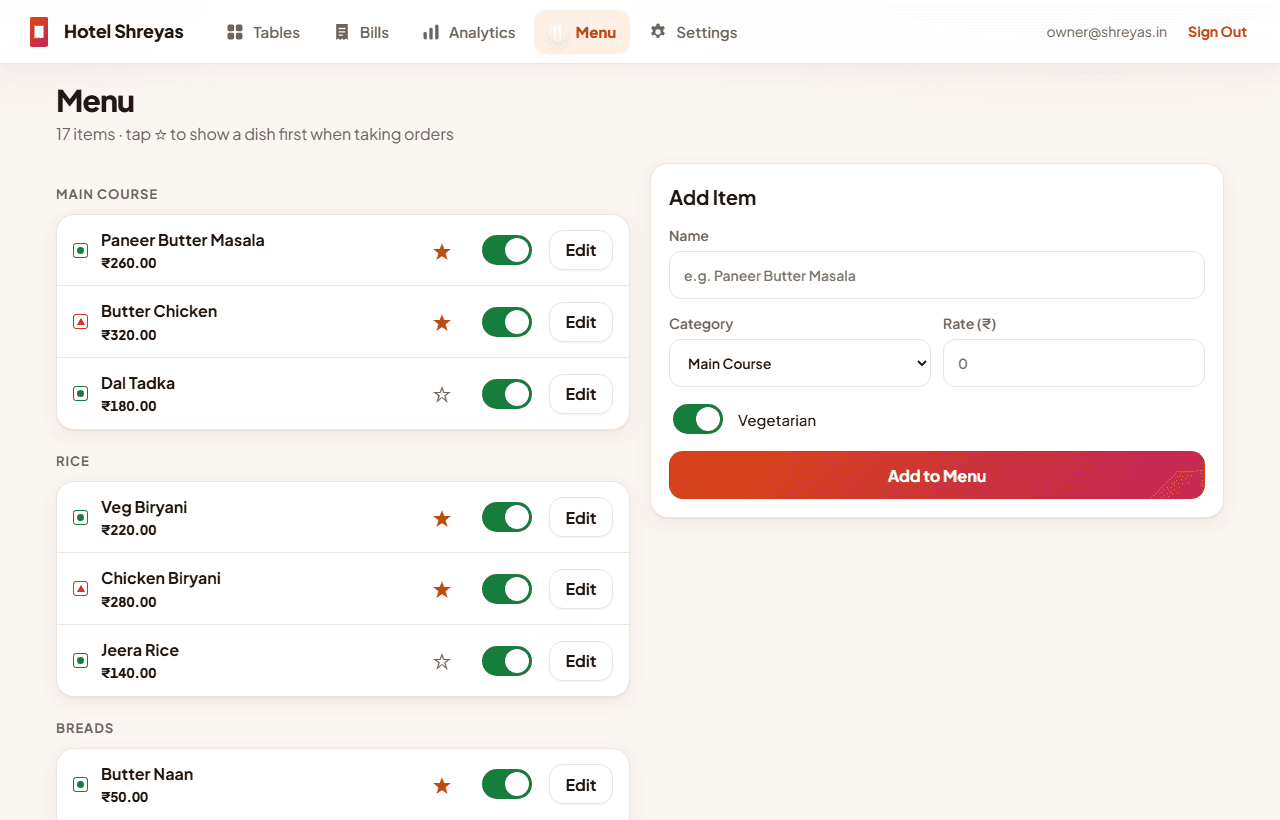Click the Hotel Shreyas brand name
This screenshot has width=1280, height=820.
(124, 32)
